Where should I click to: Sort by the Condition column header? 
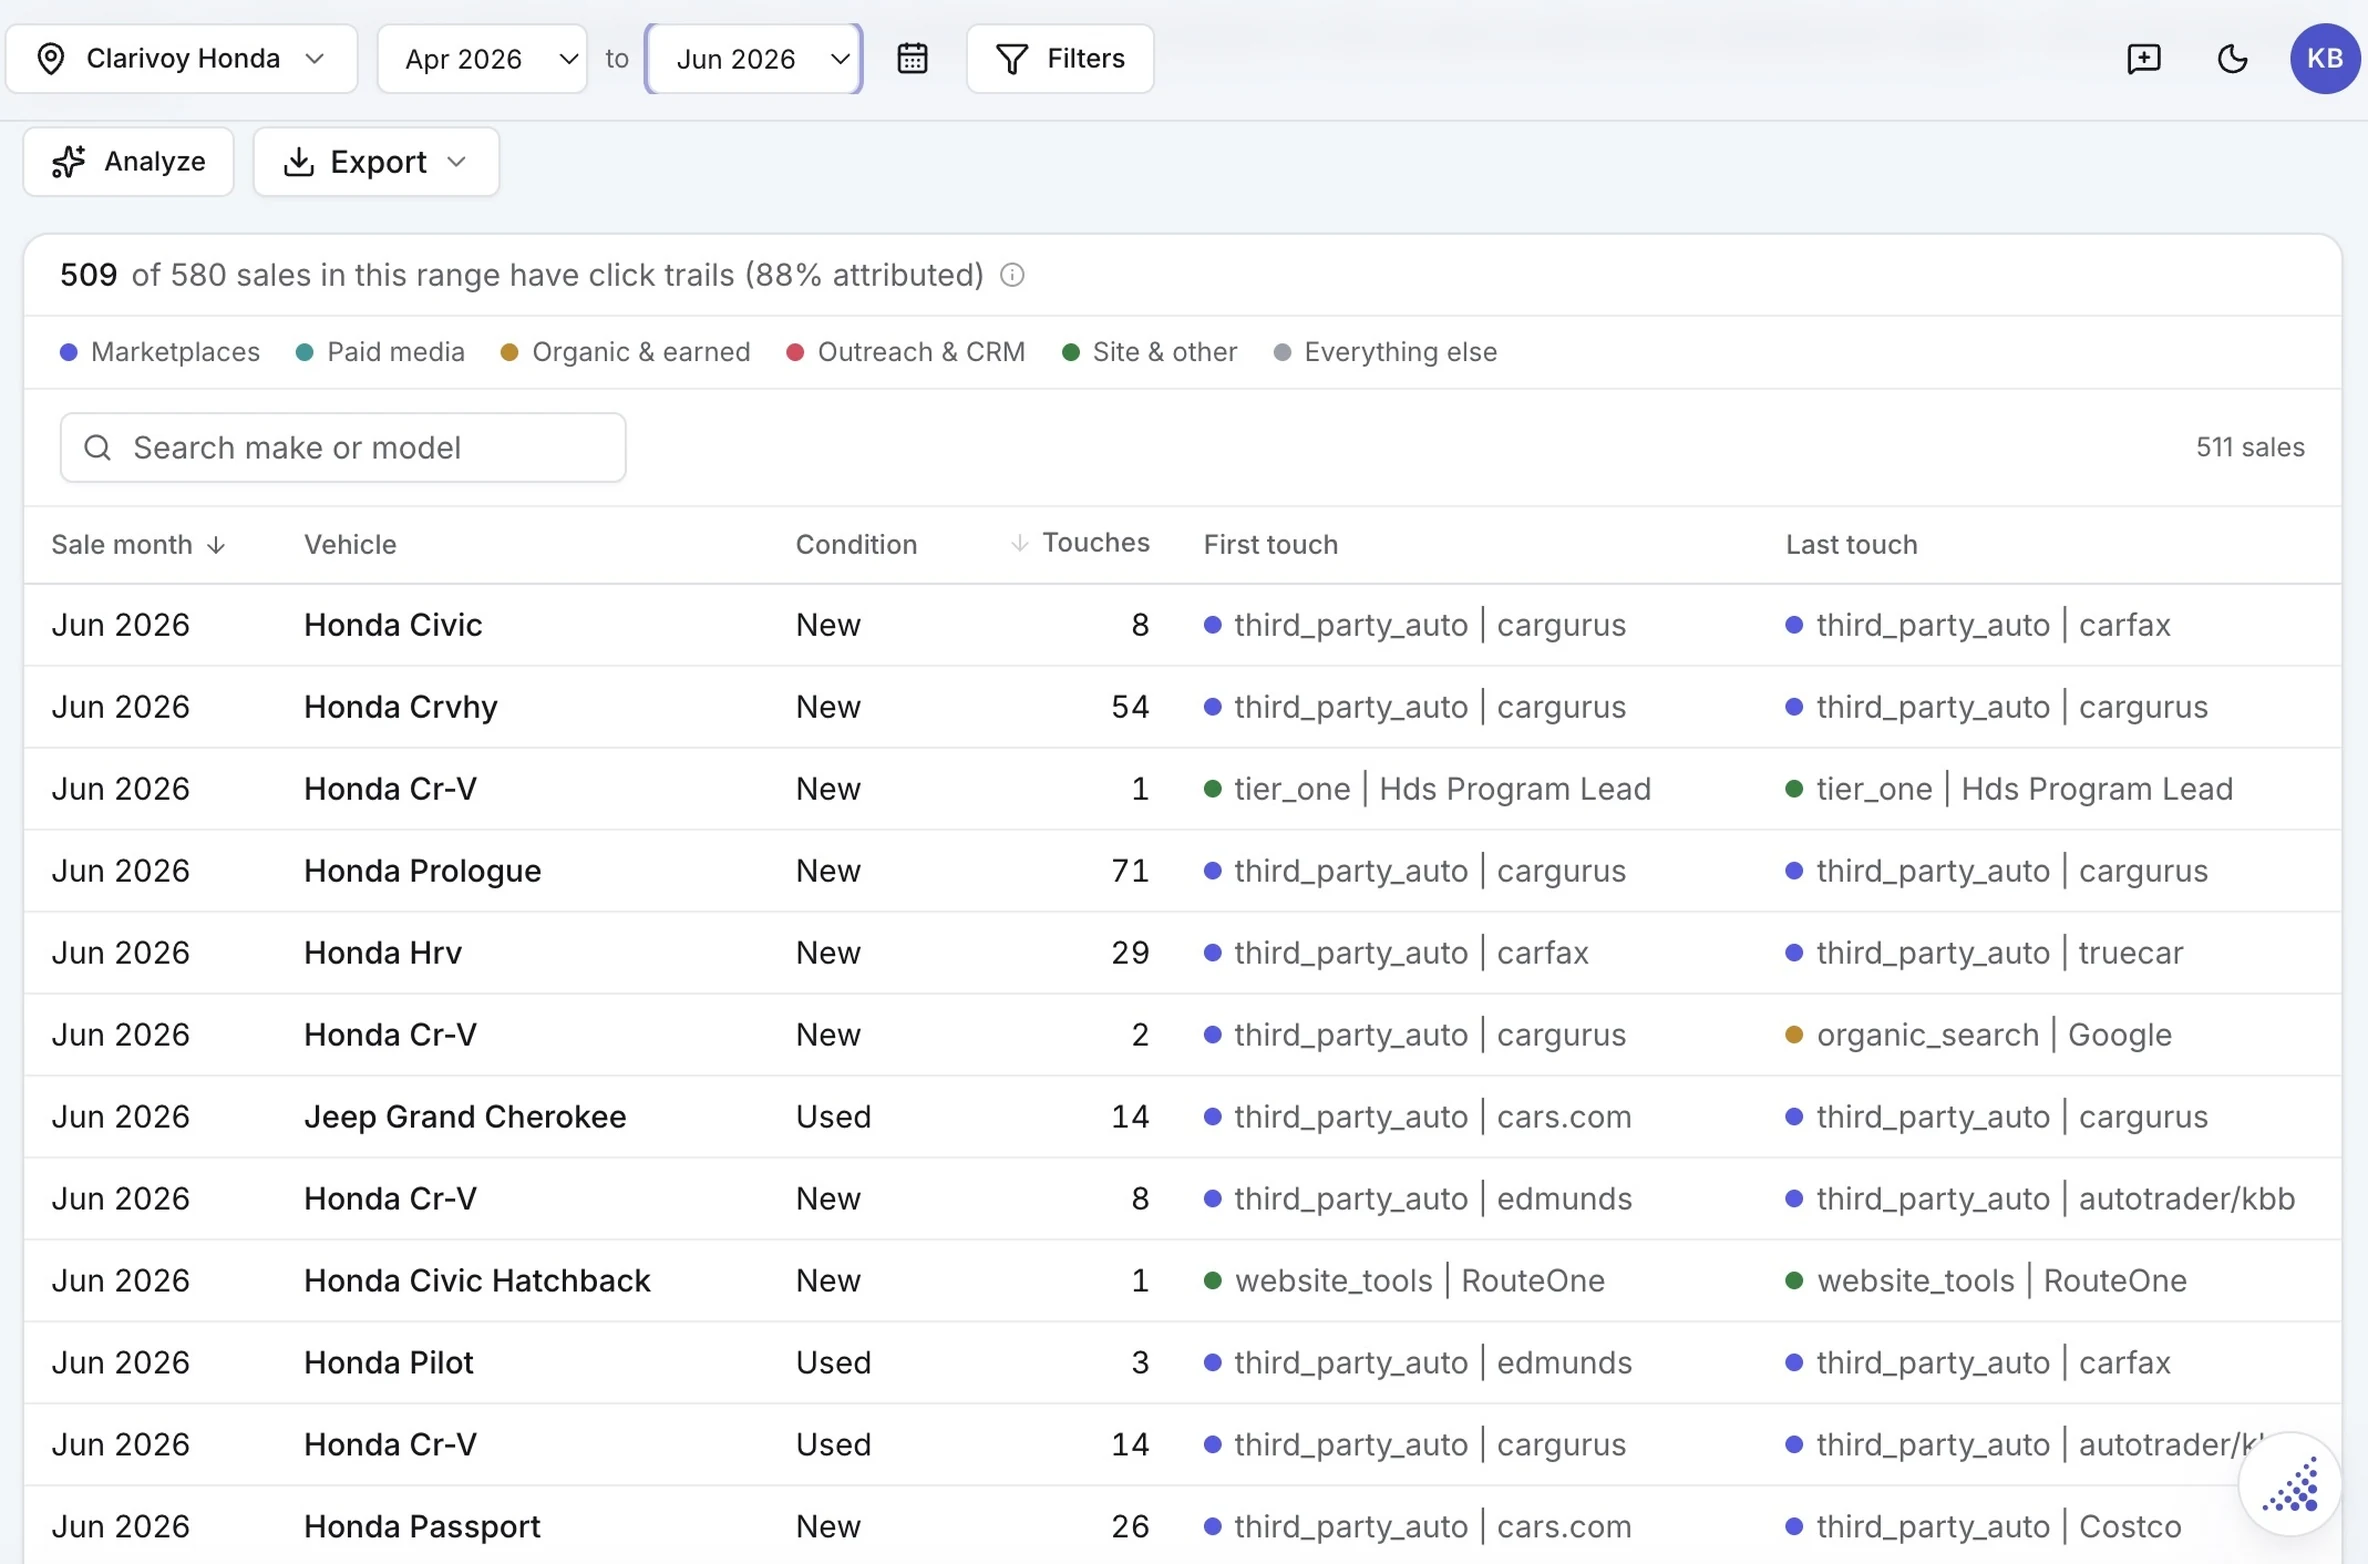click(856, 544)
